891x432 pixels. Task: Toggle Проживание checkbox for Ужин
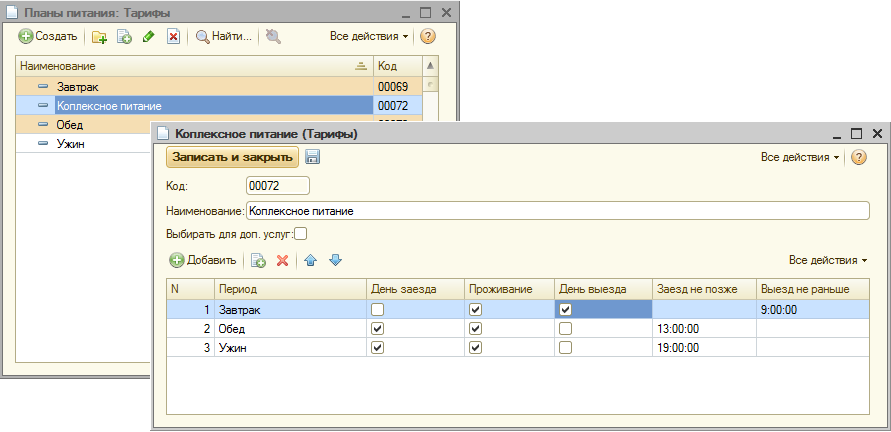click(x=476, y=347)
